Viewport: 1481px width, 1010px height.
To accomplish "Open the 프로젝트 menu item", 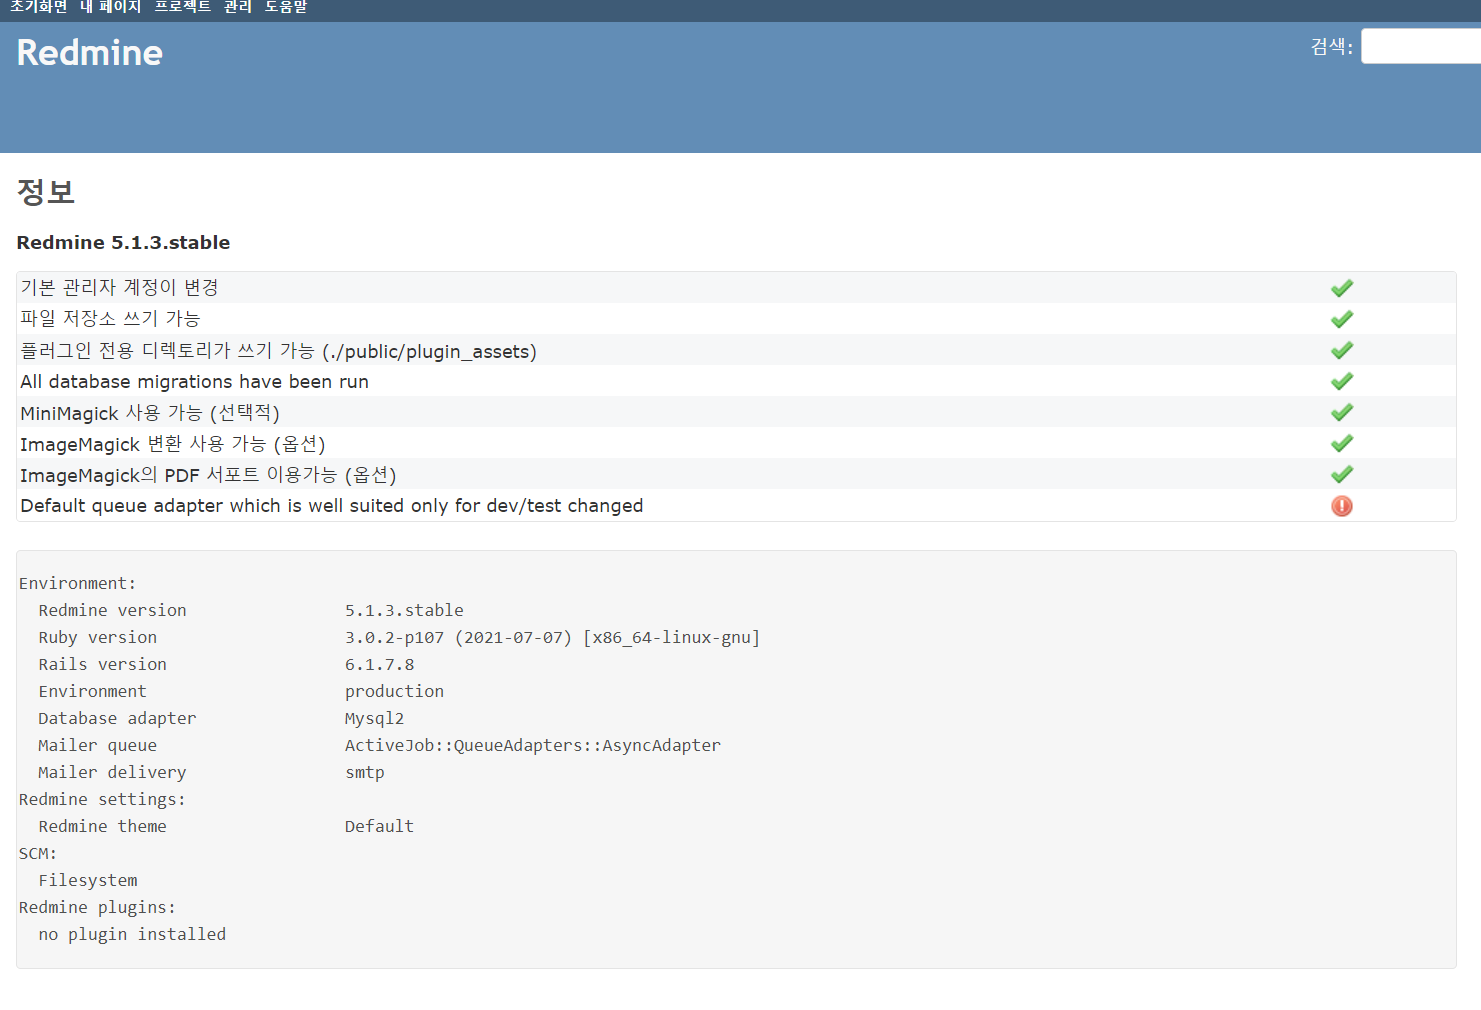I will pyautogui.click(x=182, y=7).
